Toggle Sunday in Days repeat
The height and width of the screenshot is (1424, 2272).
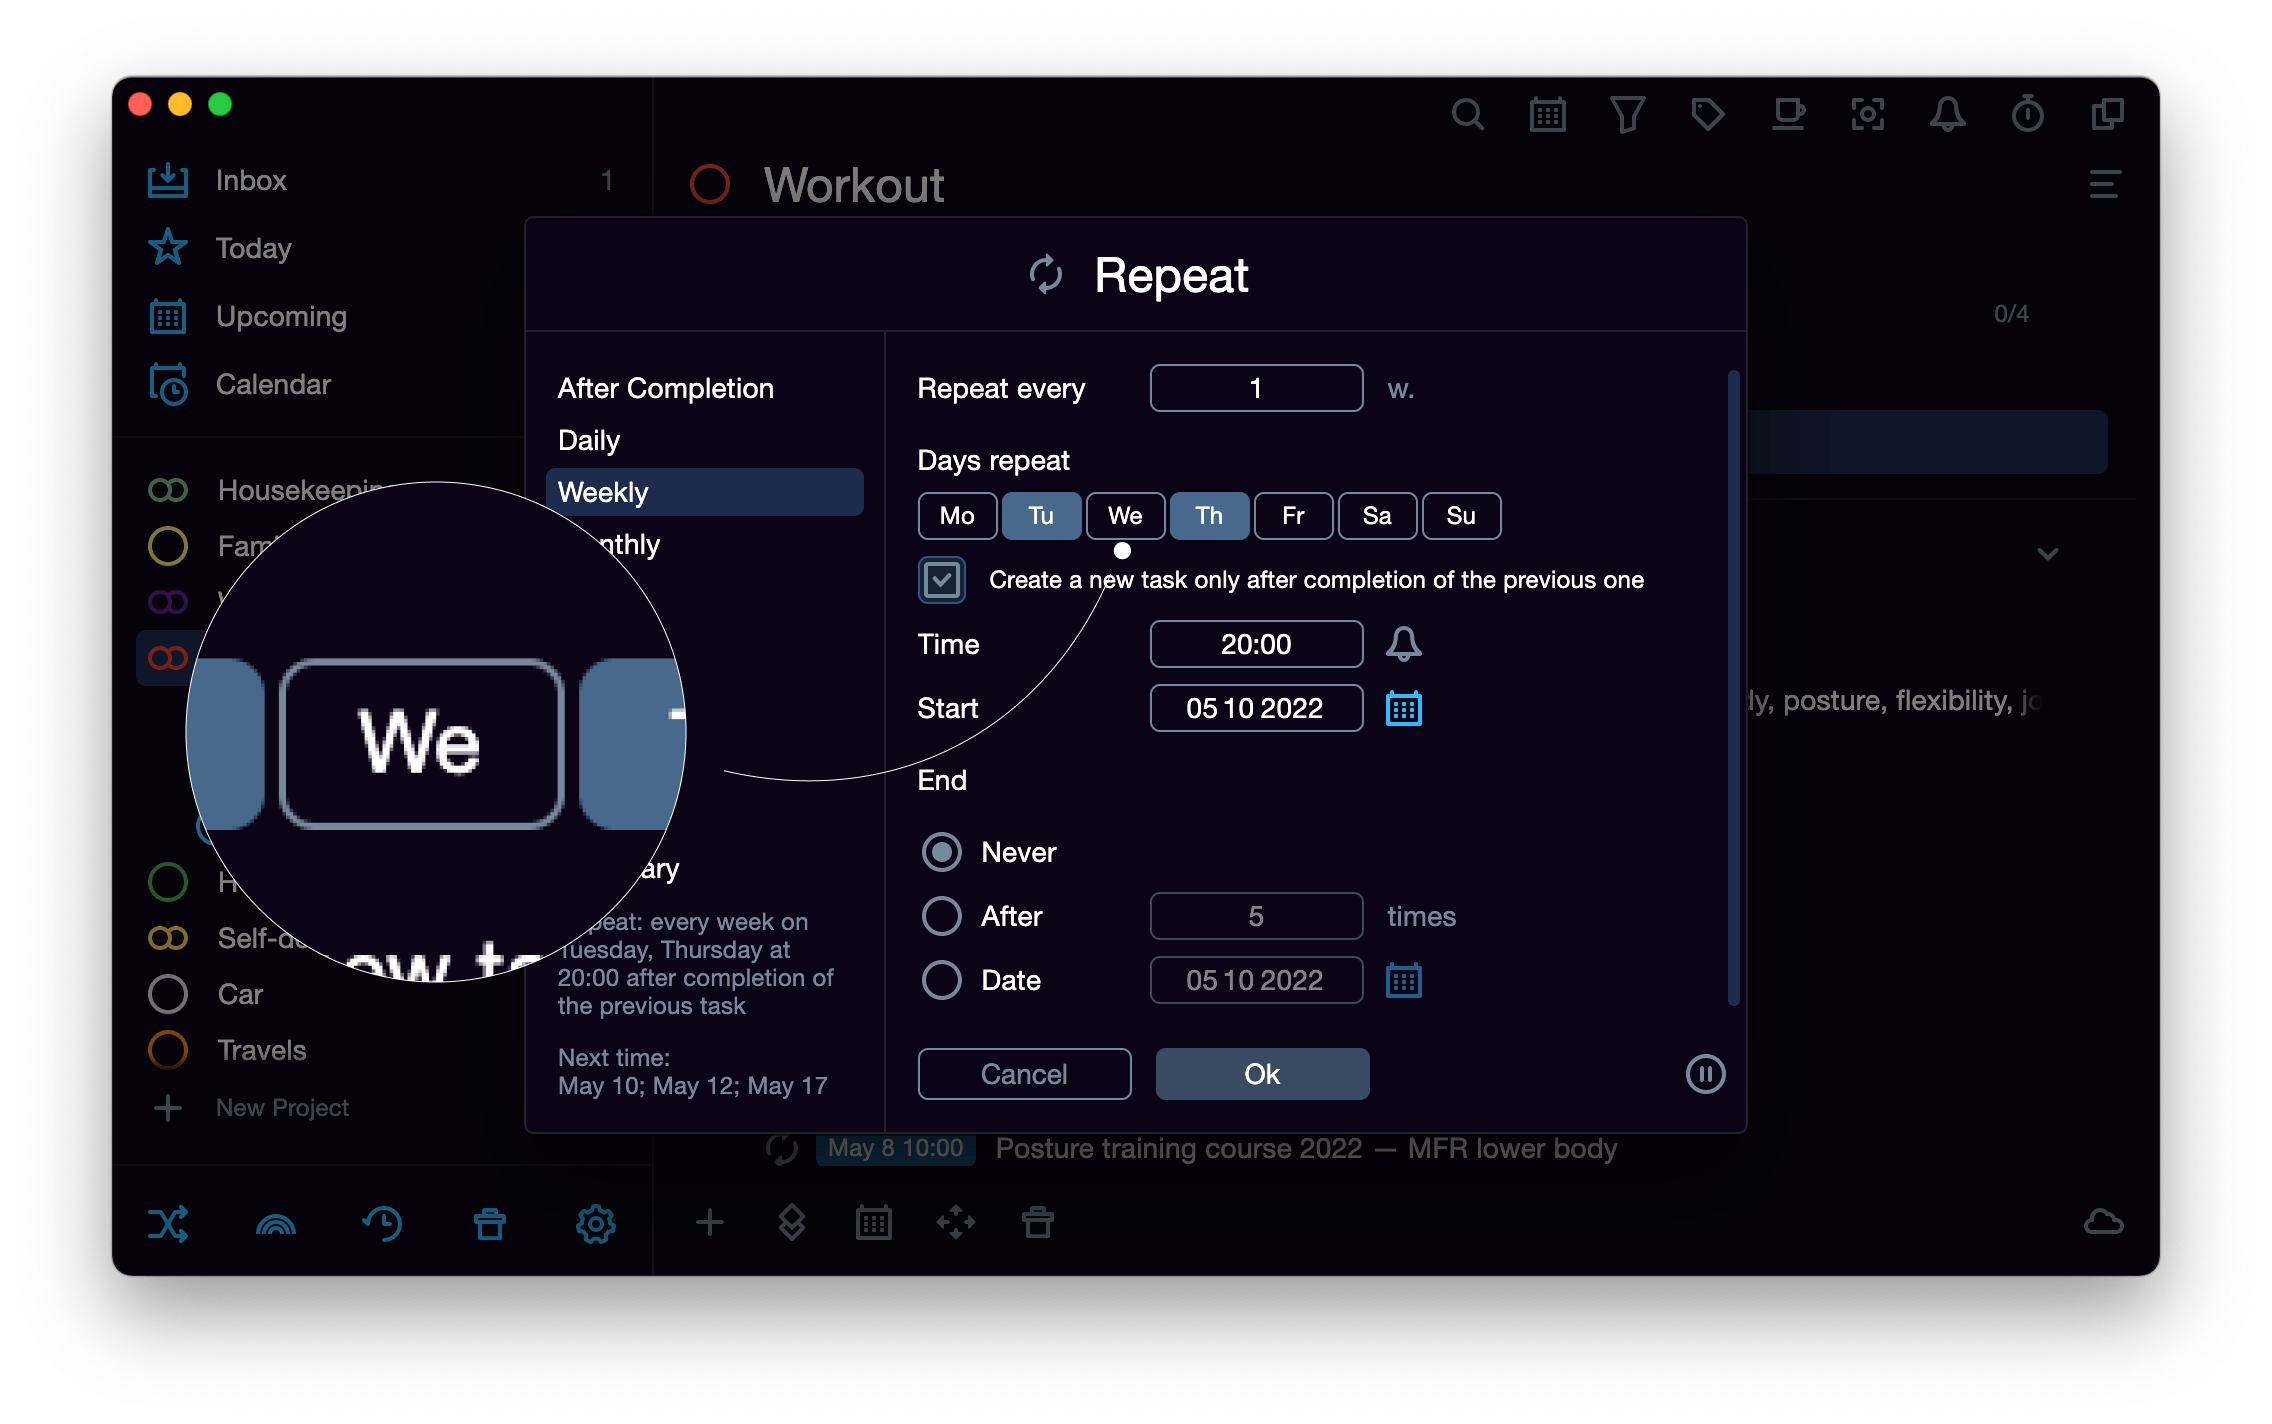(x=1461, y=516)
